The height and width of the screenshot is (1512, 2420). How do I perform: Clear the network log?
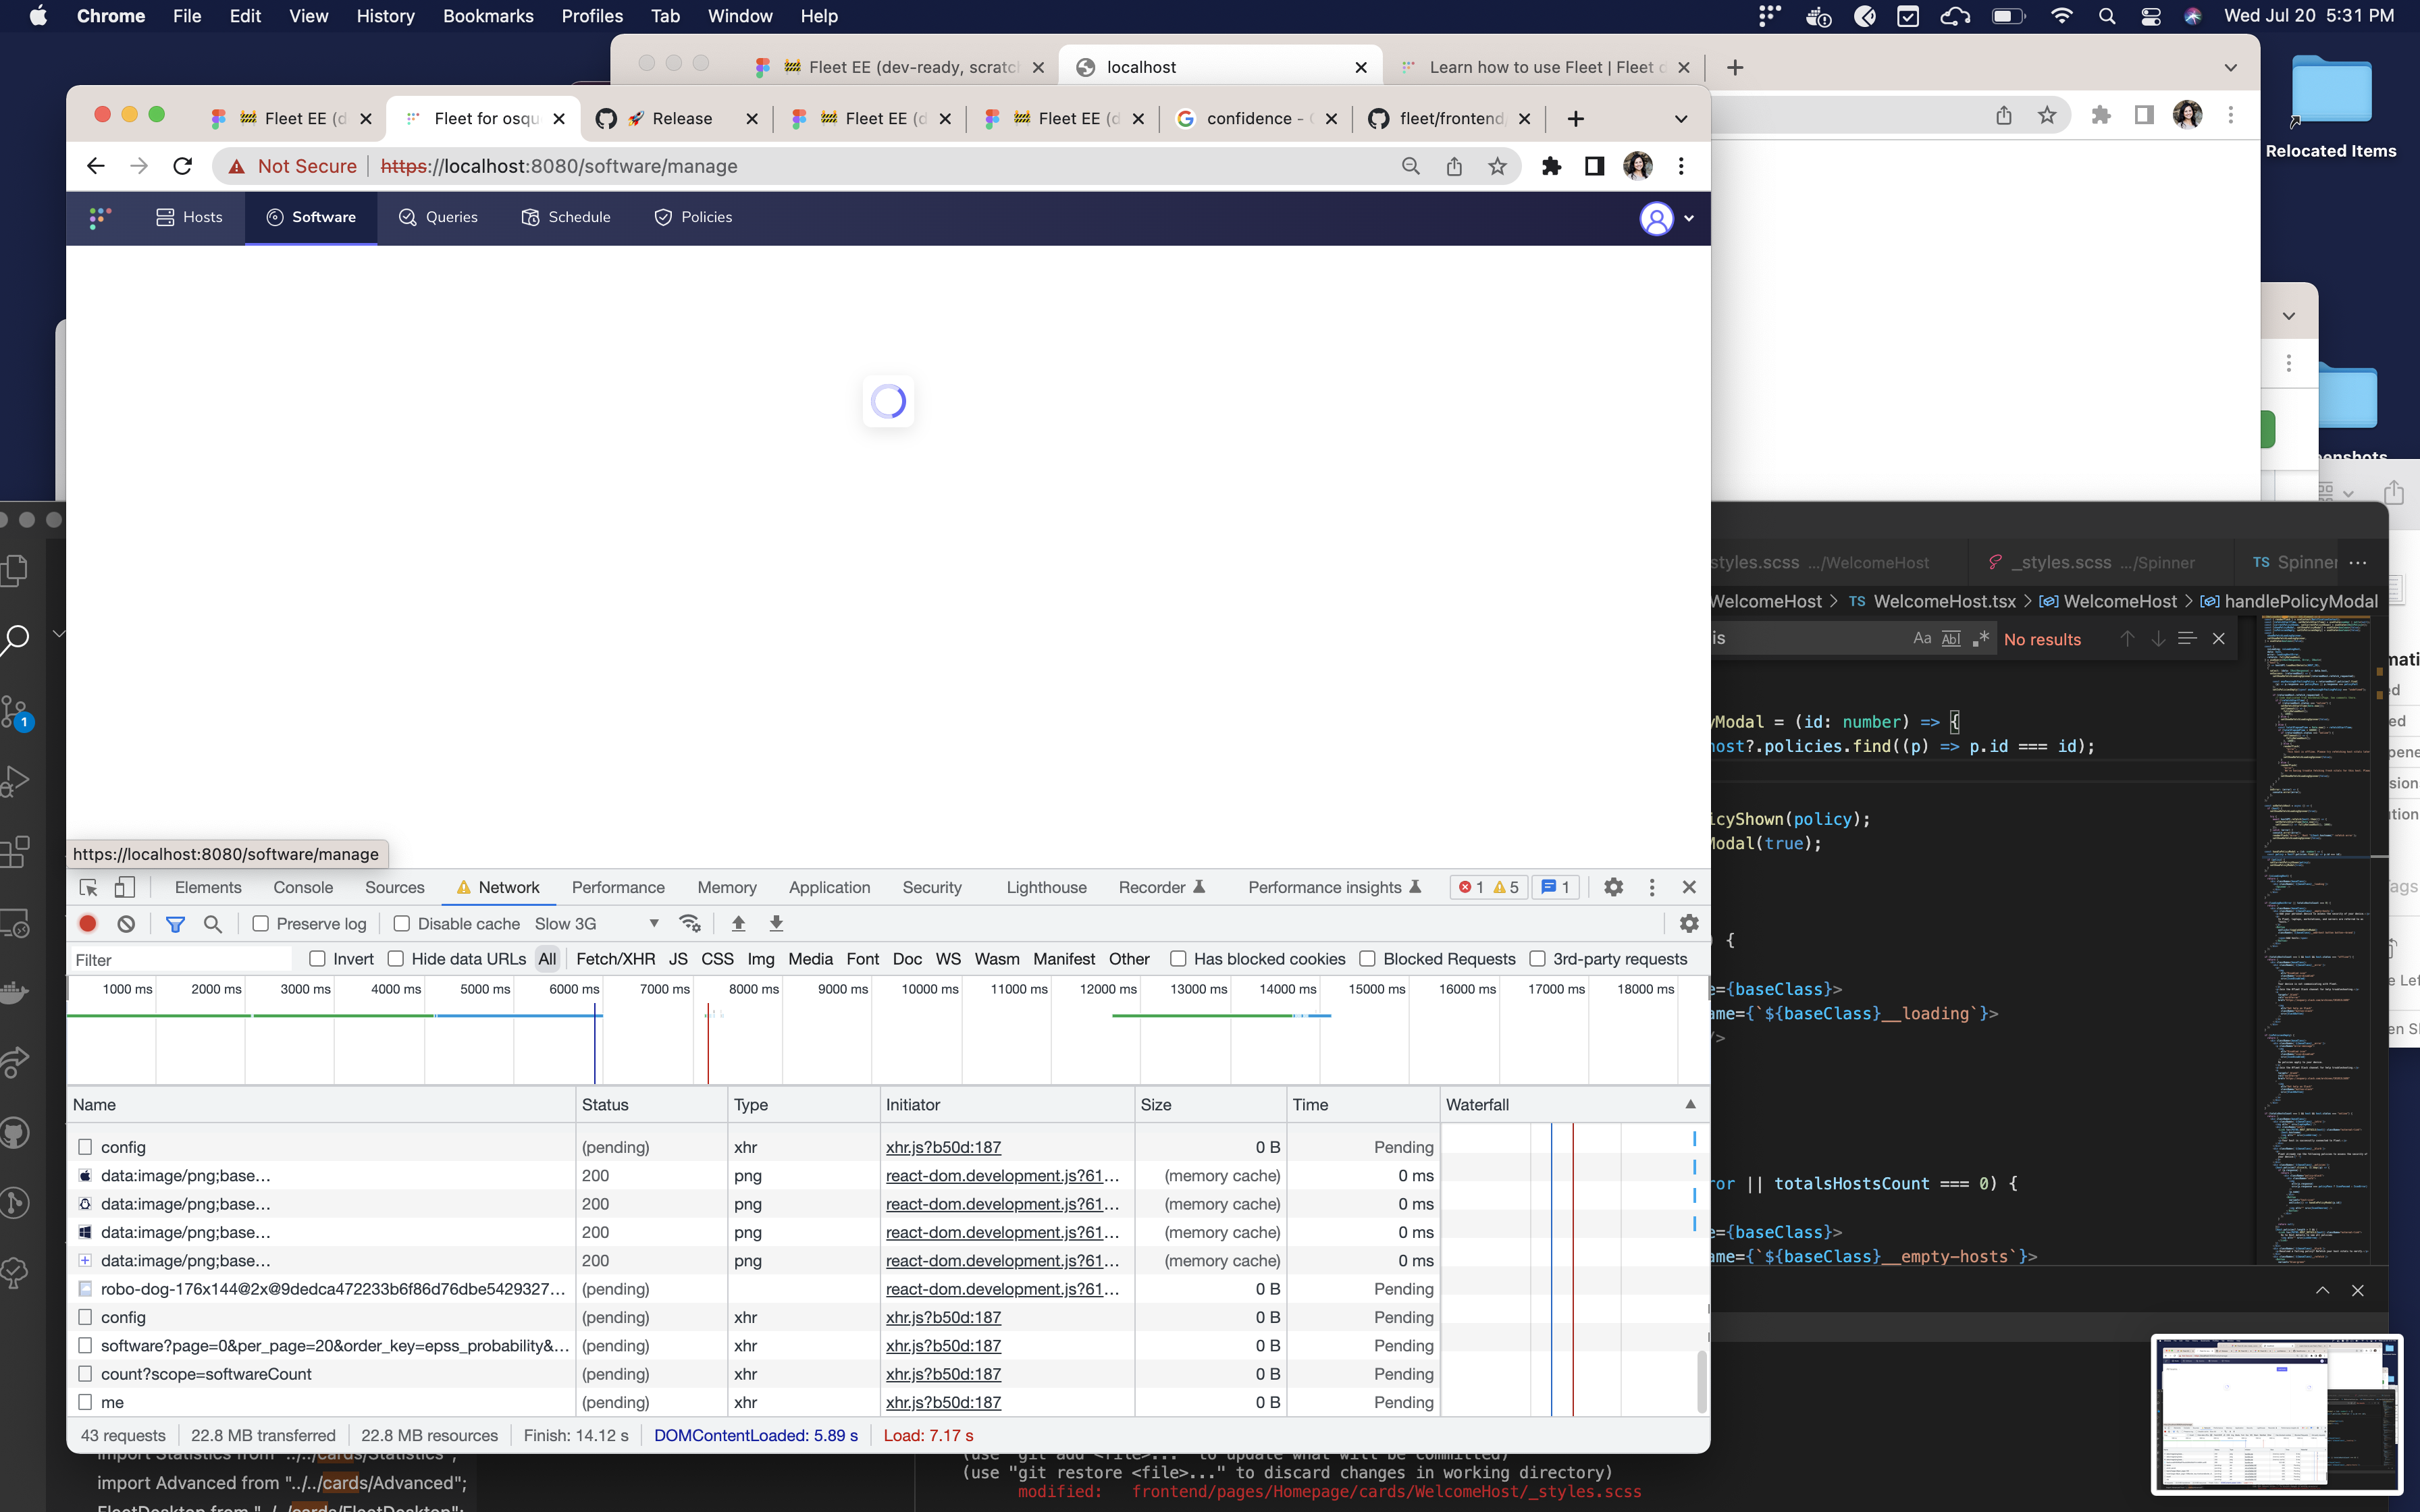click(126, 923)
